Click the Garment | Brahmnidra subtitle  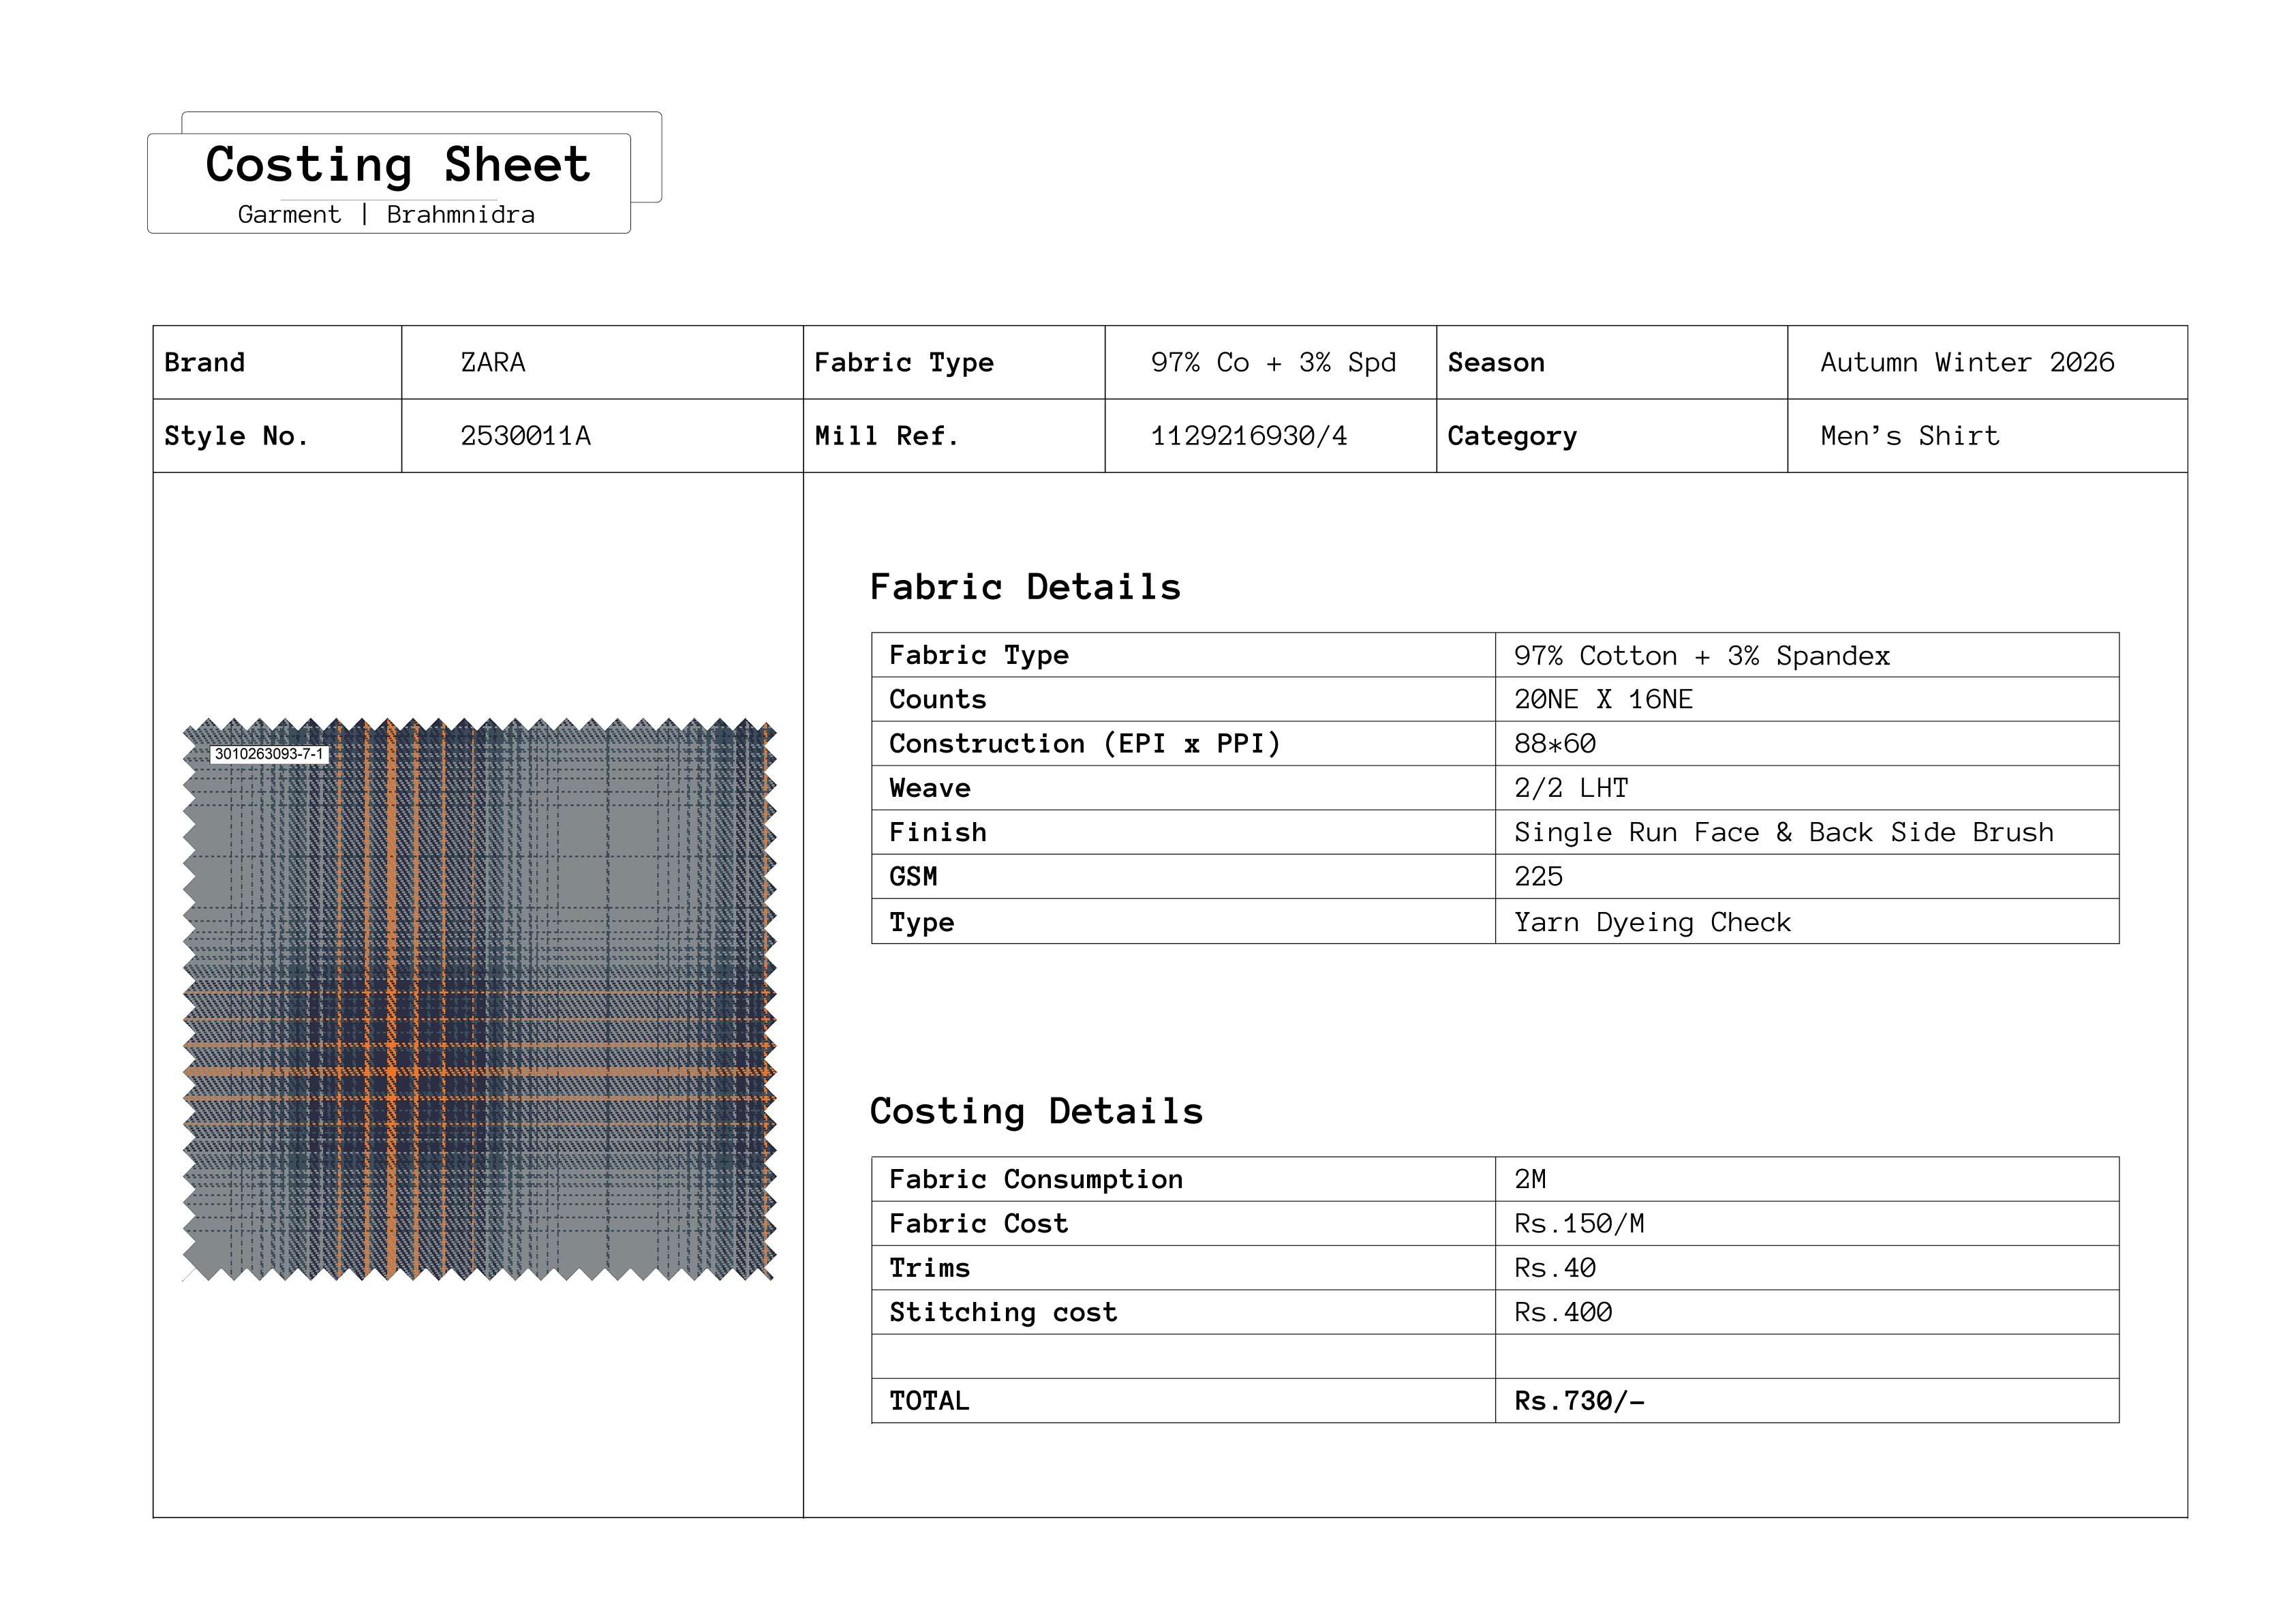click(386, 215)
